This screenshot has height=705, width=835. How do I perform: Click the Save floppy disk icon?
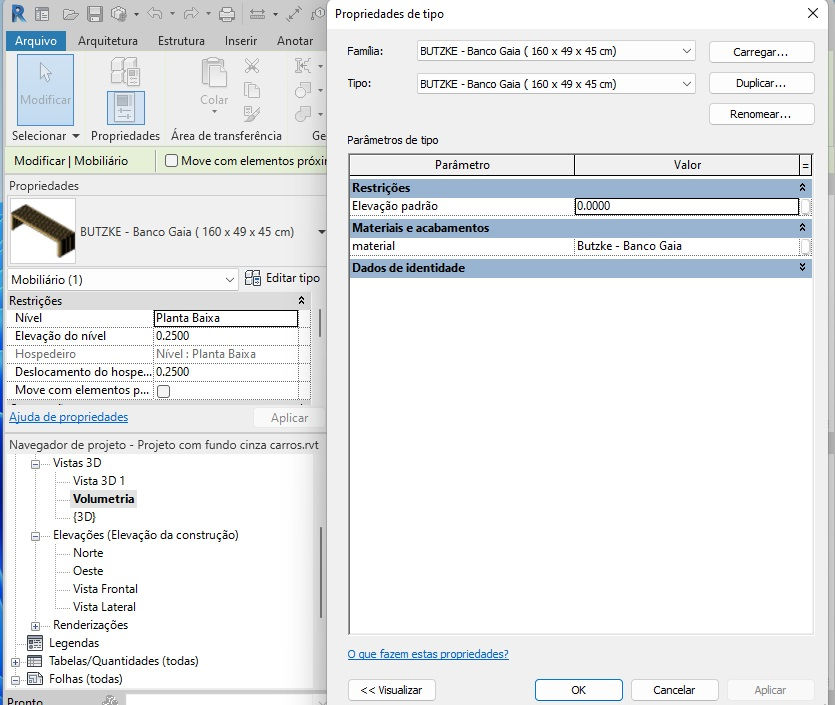pyautogui.click(x=95, y=14)
